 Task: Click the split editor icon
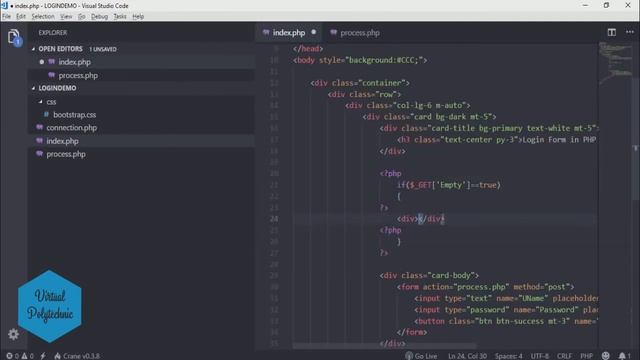pyautogui.click(x=611, y=32)
